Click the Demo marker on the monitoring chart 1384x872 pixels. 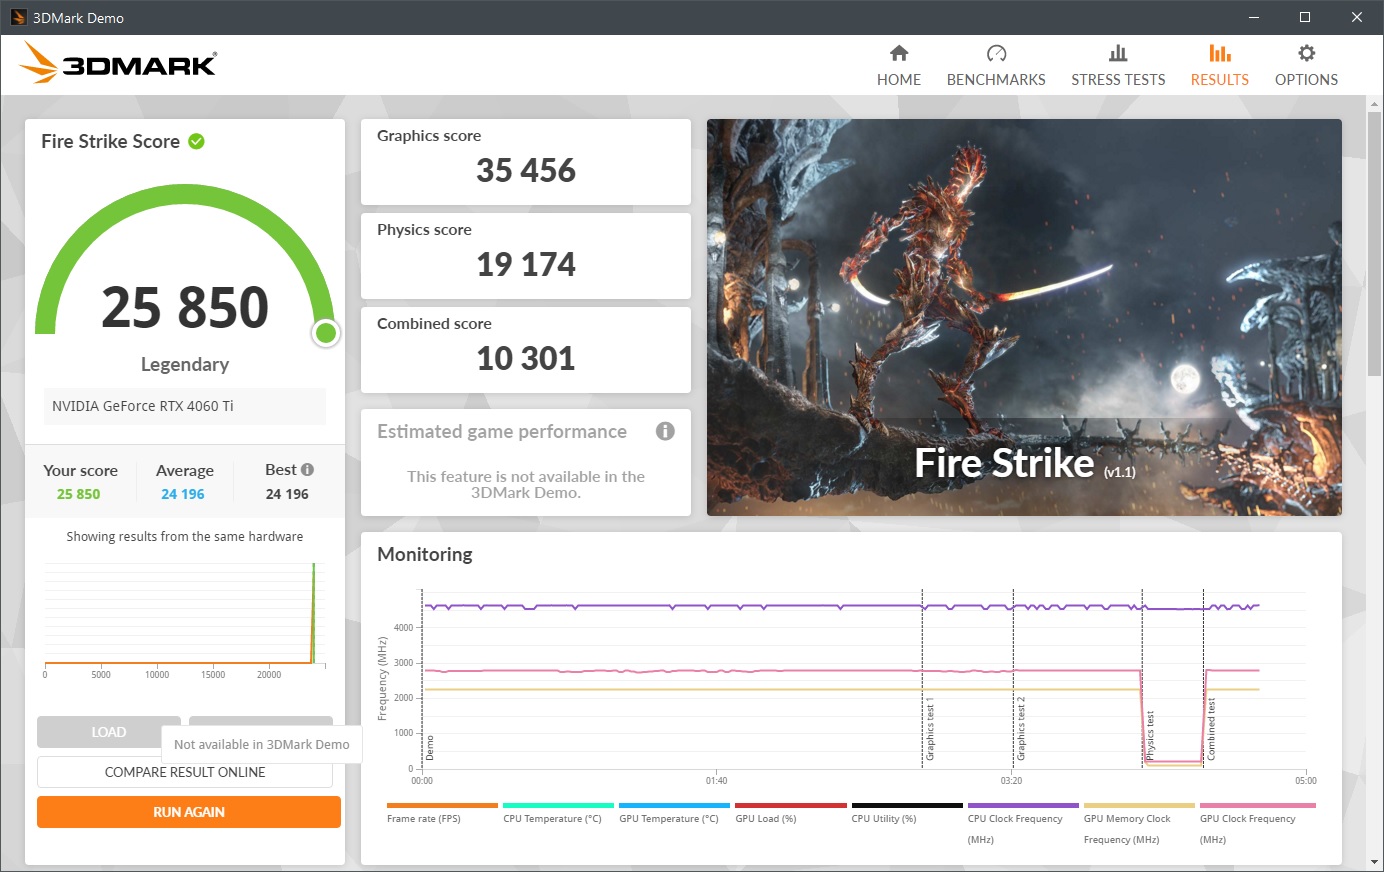[x=430, y=747]
